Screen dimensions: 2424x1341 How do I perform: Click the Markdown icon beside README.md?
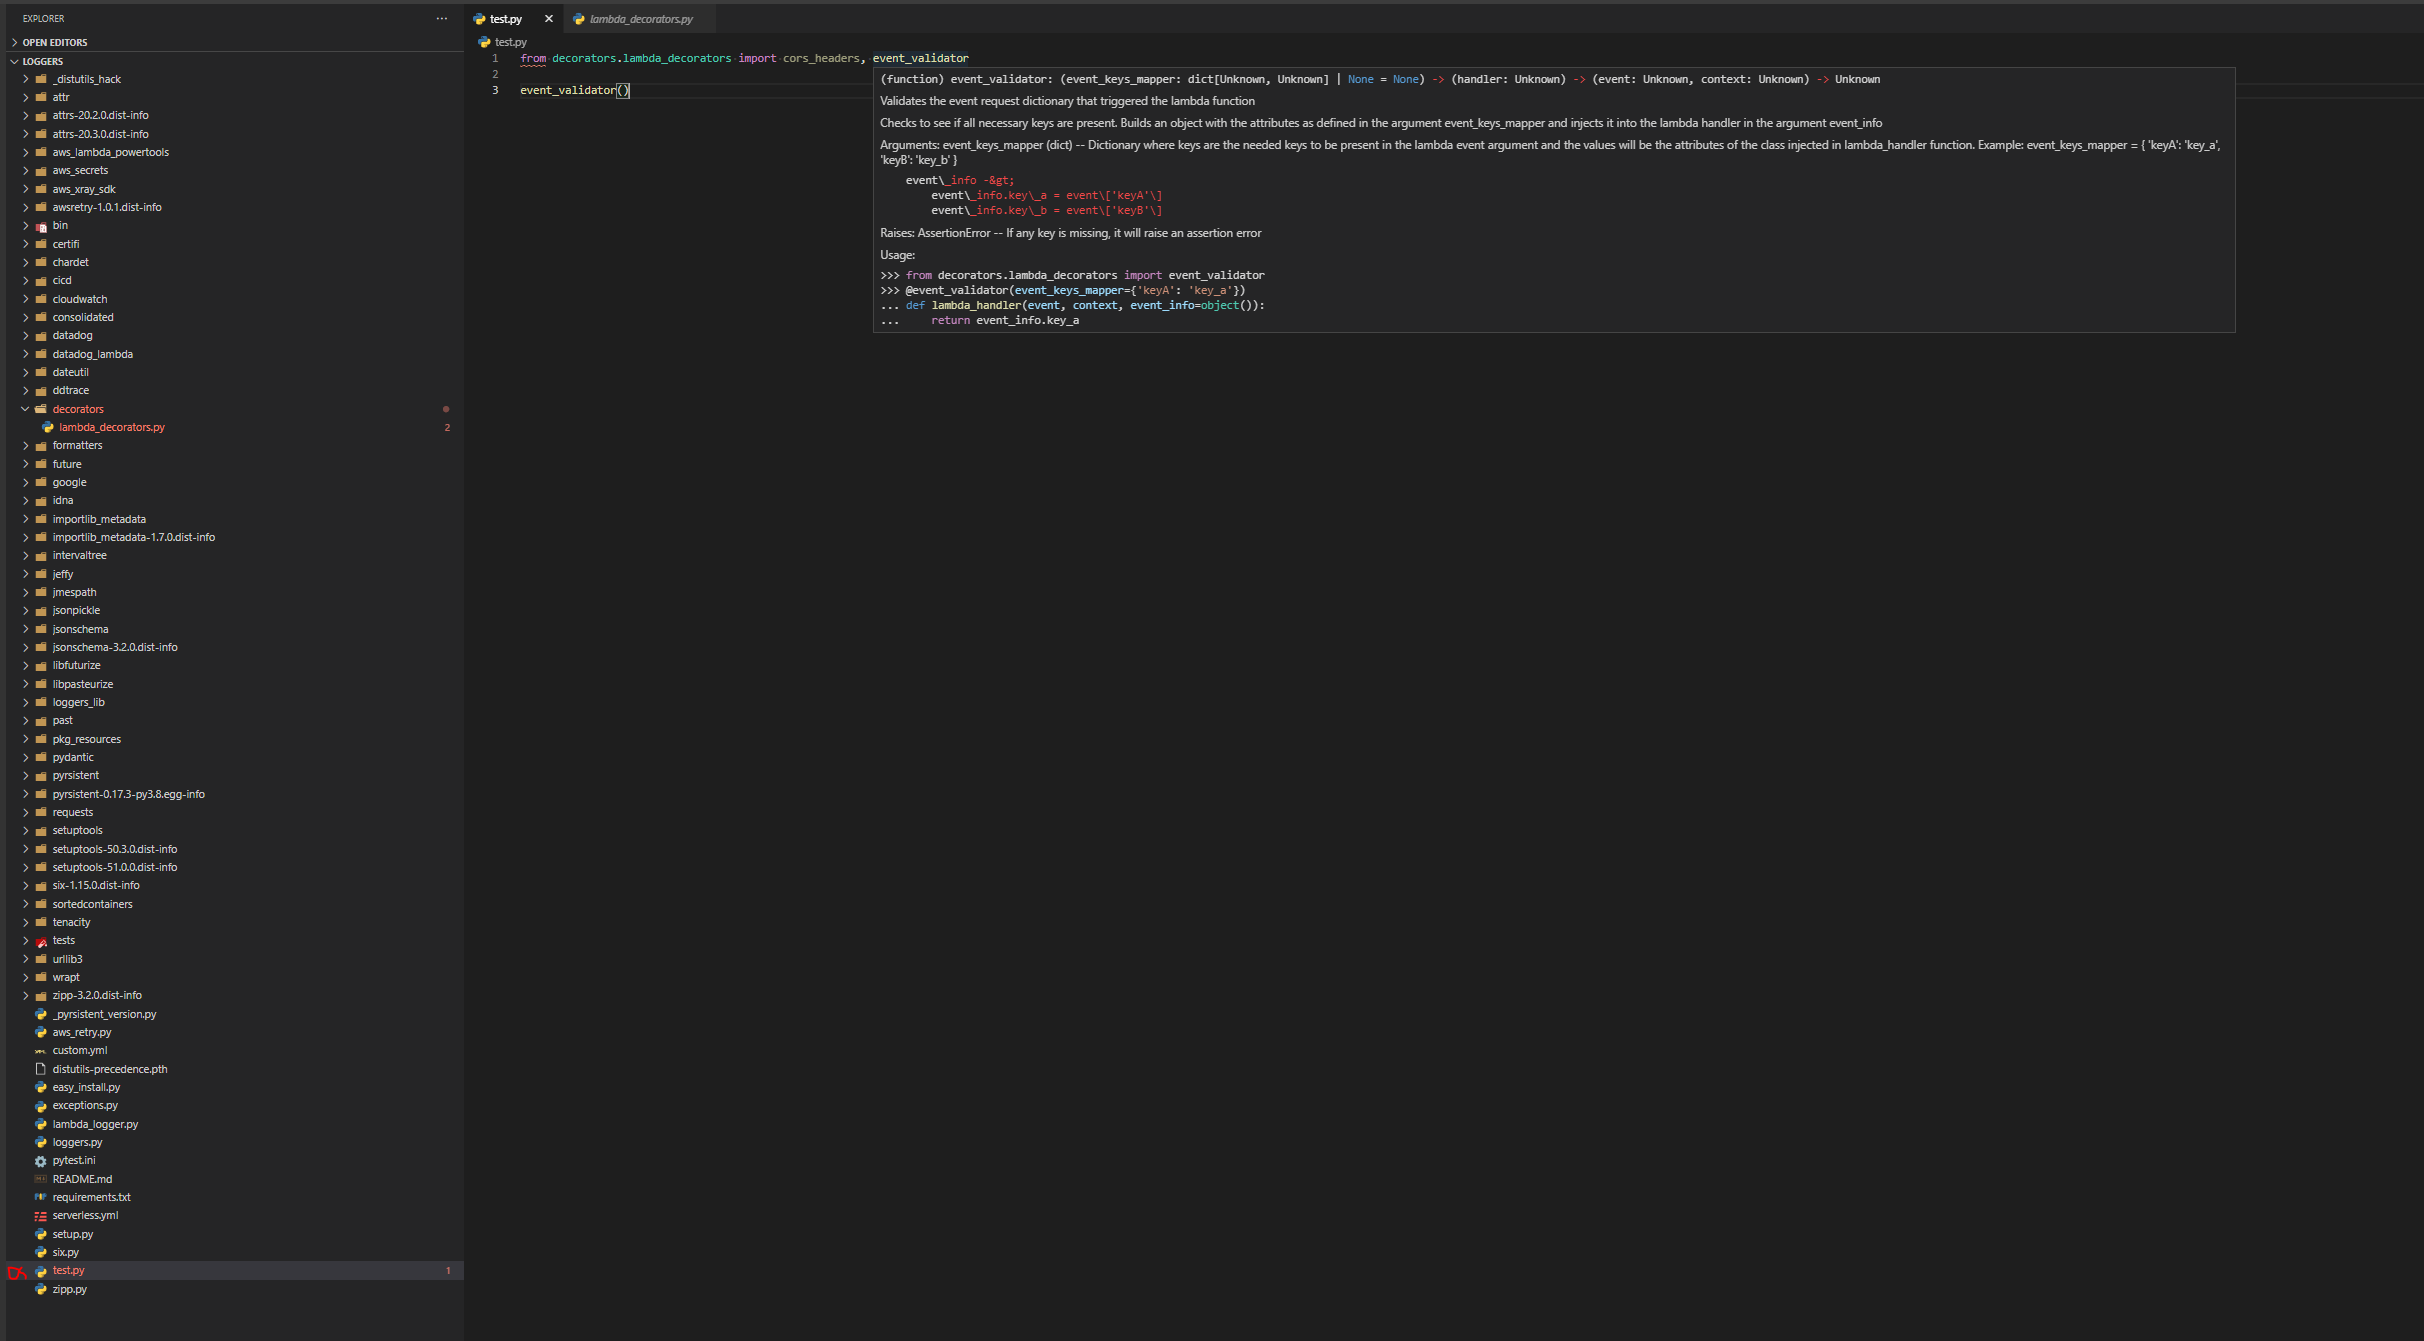39,1179
